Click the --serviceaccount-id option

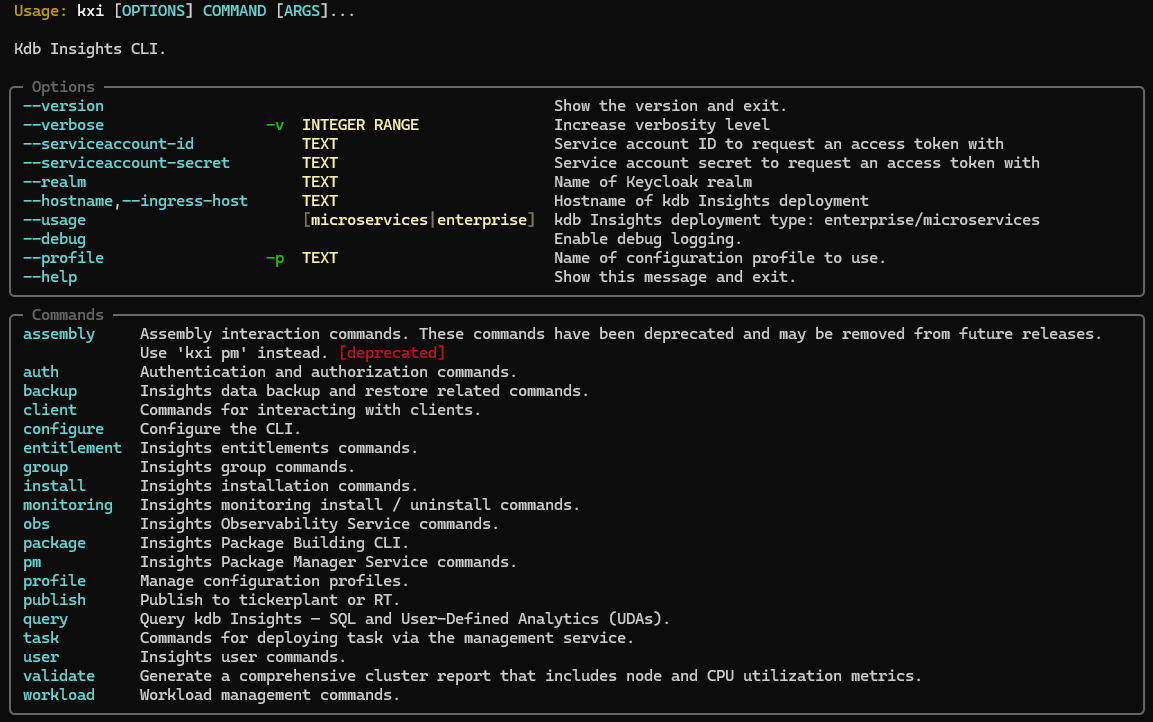[x=108, y=144]
